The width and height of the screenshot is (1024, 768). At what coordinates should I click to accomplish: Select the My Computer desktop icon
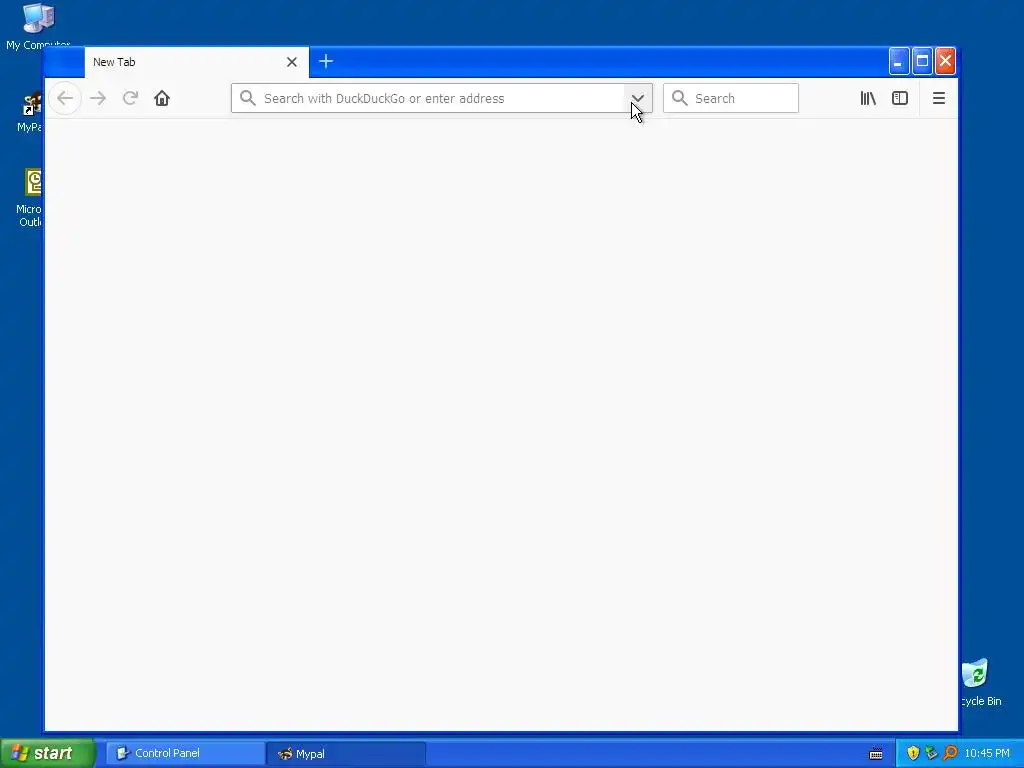tap(38, 26)
